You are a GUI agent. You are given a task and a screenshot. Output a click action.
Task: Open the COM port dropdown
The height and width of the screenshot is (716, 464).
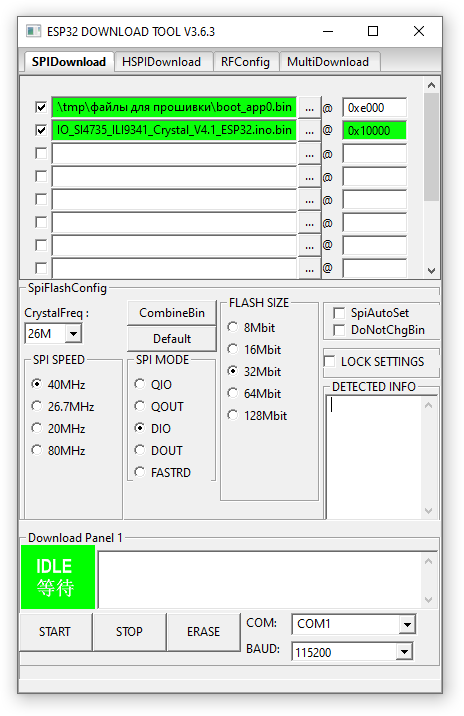coord(406,624)
